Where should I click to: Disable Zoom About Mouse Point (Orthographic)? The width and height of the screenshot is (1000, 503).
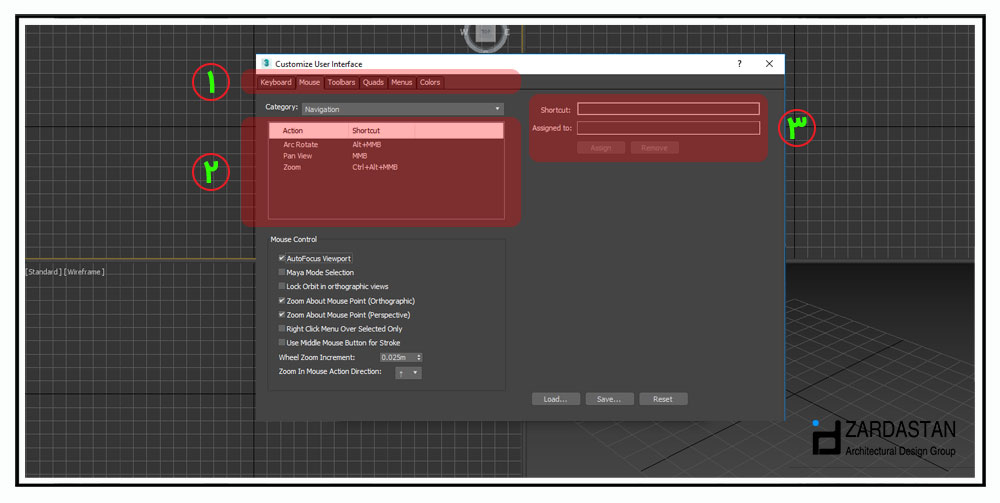(x=282, y=300)
